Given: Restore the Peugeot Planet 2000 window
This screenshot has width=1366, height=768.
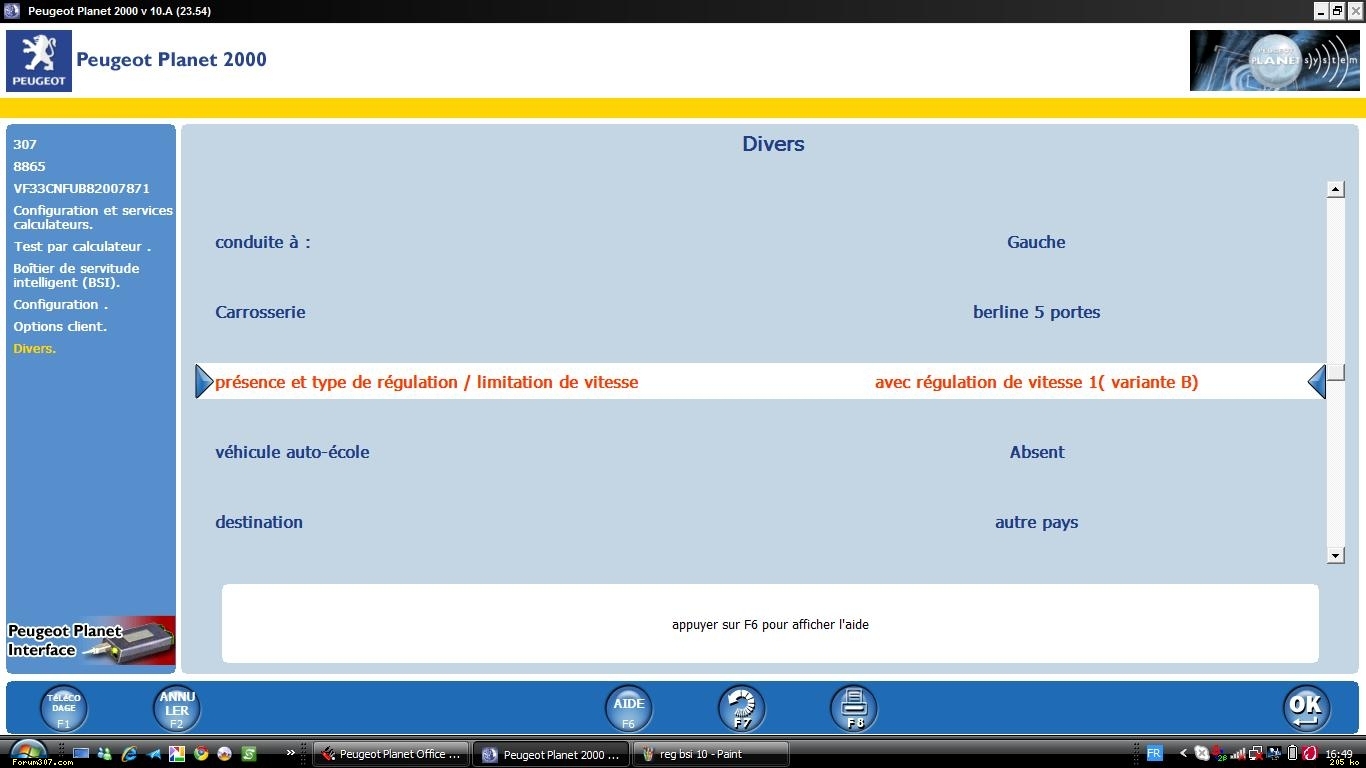Looking at the screenshot, I should (x=1337, y=11).
